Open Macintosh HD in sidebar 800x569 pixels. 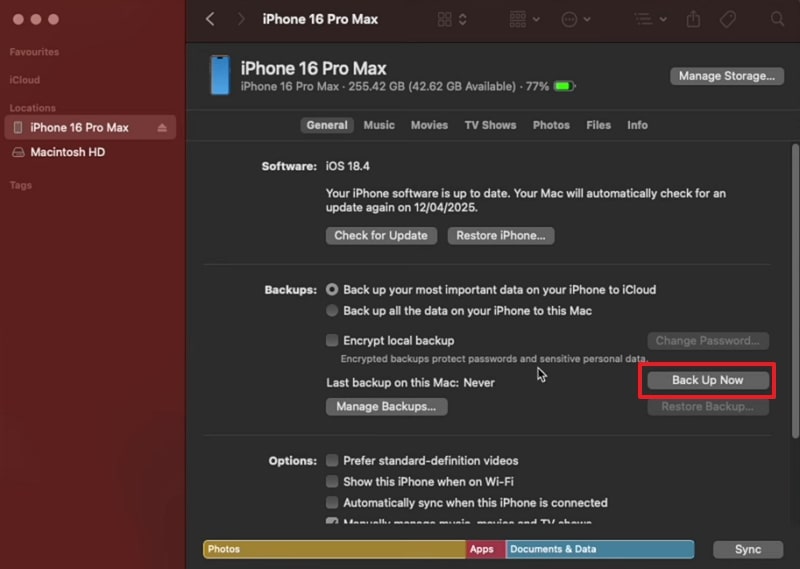(x=67, y=152)
